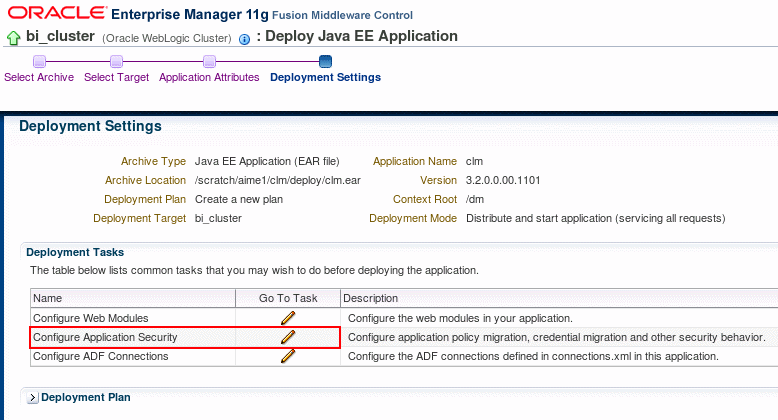
Task: Click the application name value clm
Action: click(474, 161)
